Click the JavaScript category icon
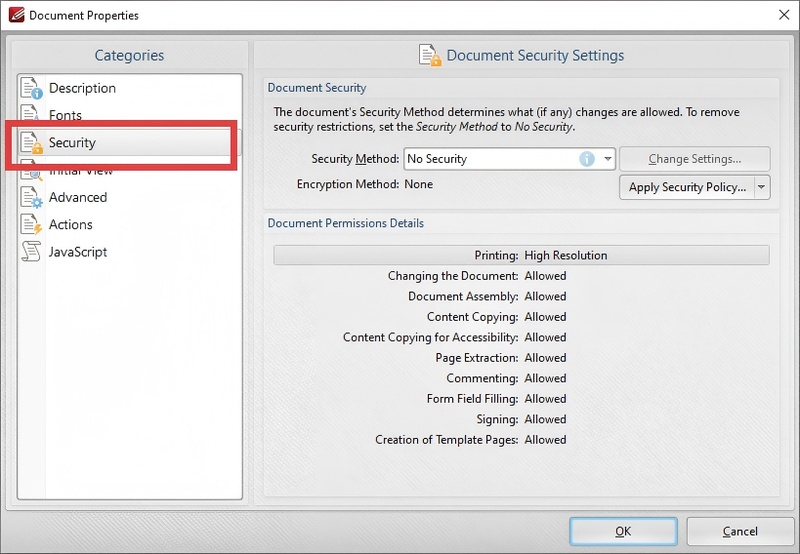The height and width of the screenshot is (554, 800). (31, 252)
